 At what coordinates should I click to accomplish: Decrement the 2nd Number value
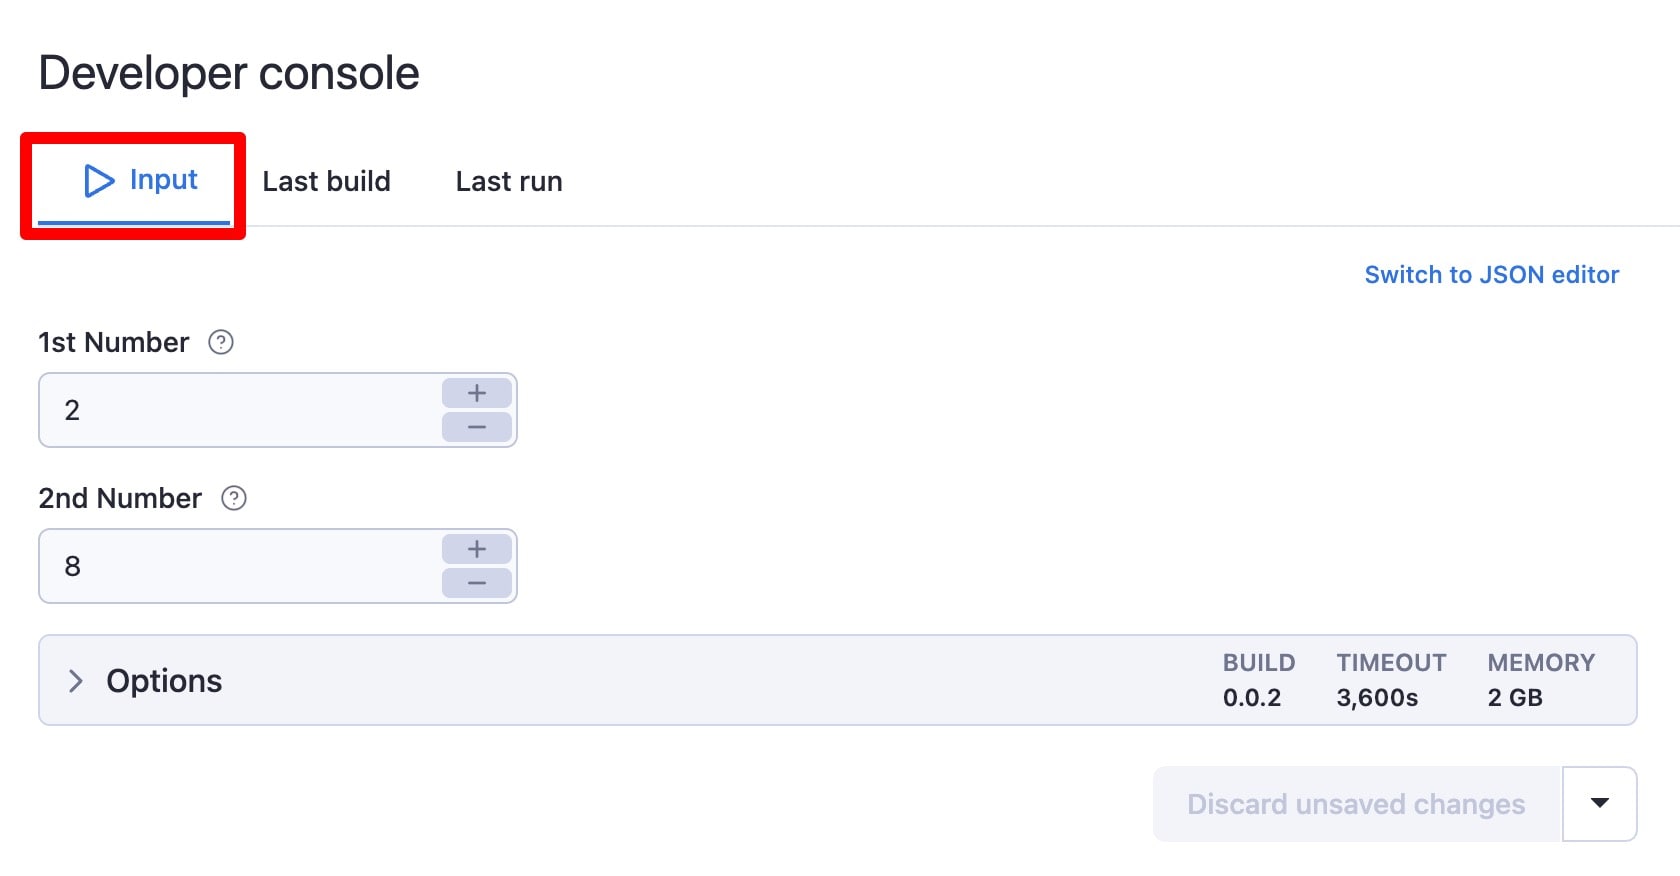point(477,583)
